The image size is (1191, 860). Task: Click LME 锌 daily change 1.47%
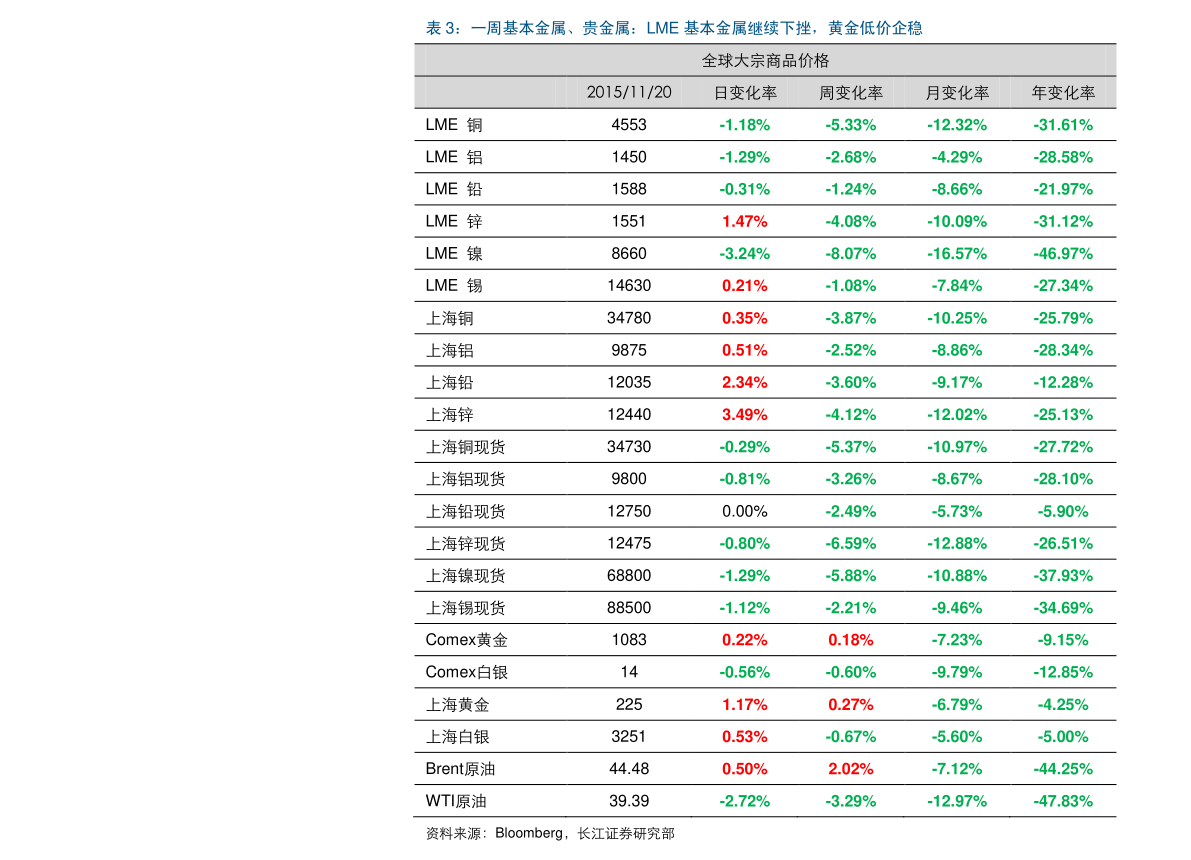744,222
